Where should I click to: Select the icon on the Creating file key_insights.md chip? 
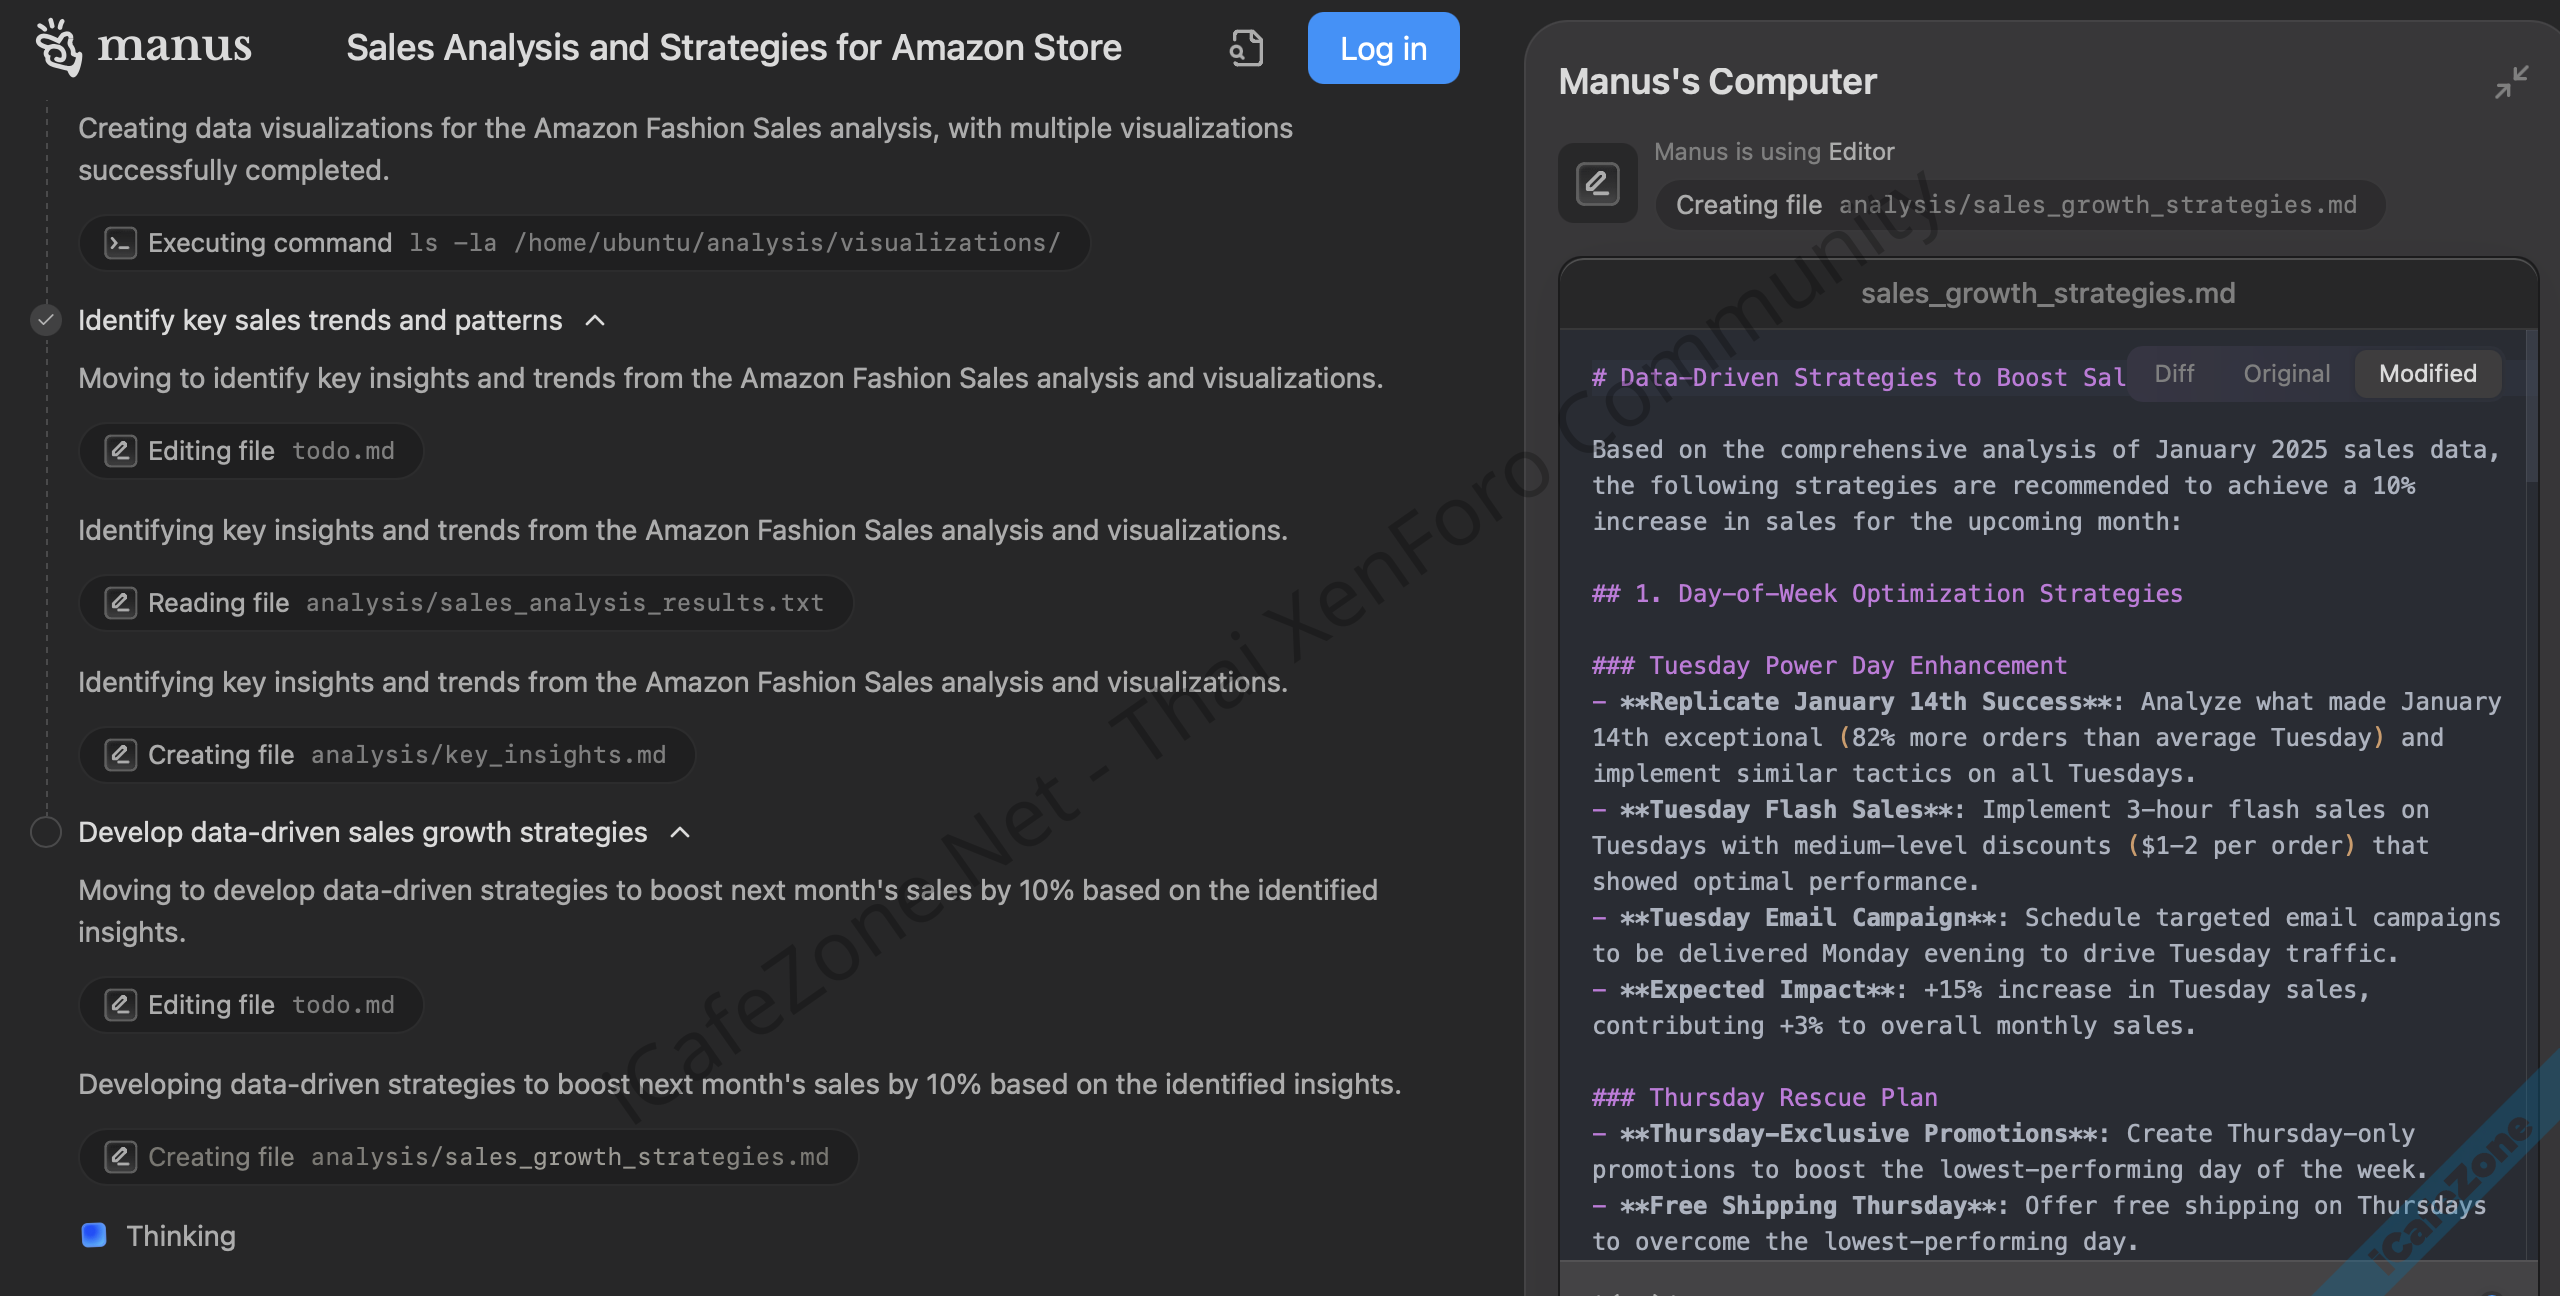pos(120,754)
